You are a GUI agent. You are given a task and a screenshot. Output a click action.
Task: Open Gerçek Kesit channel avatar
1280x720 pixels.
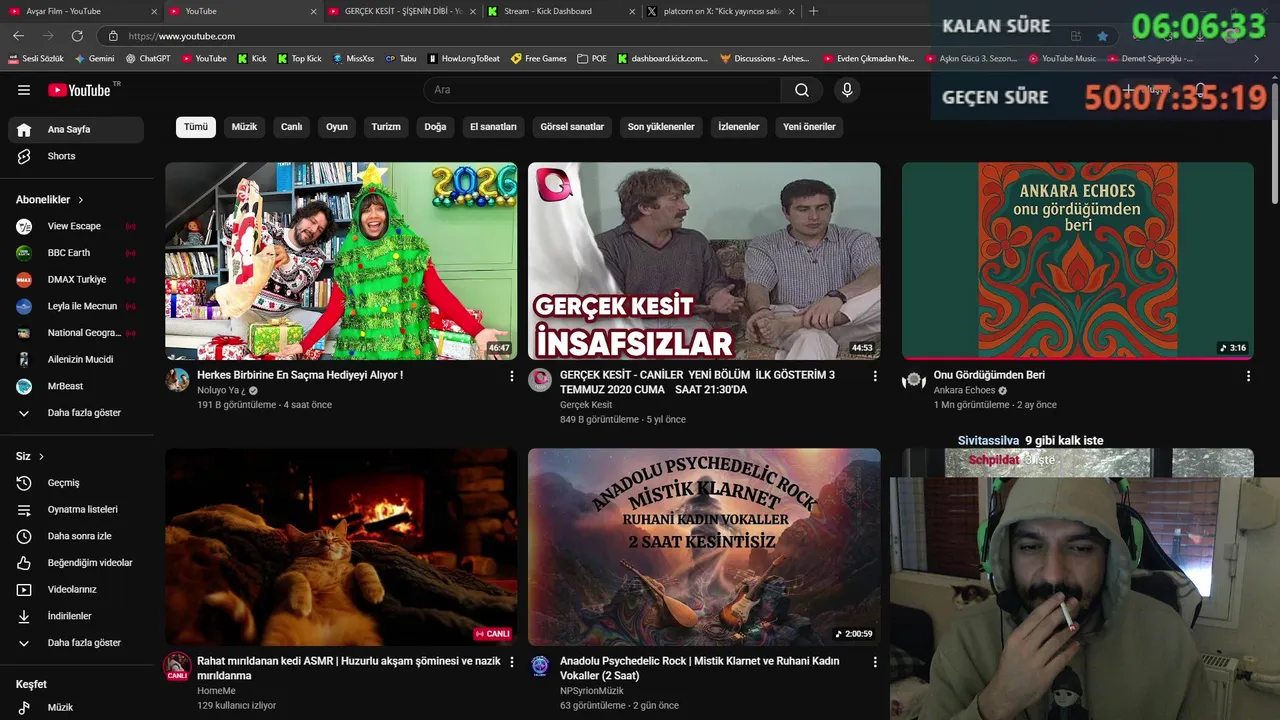pos(540,379)
